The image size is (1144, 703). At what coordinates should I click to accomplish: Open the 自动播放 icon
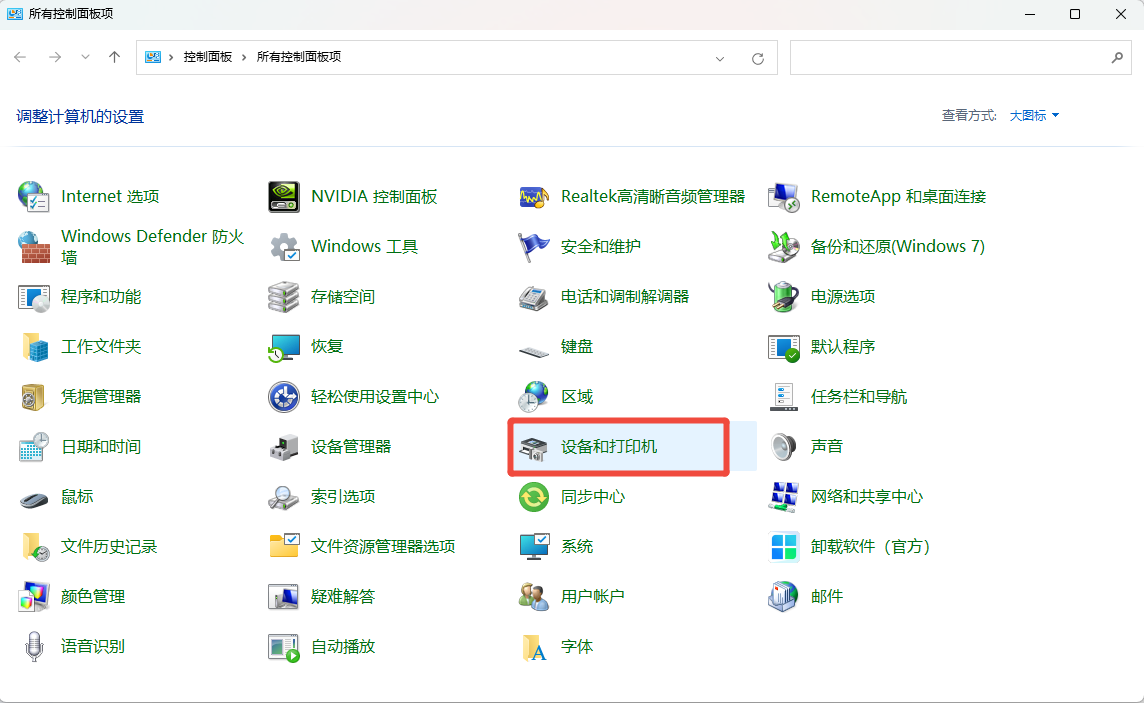click(284, 647)
